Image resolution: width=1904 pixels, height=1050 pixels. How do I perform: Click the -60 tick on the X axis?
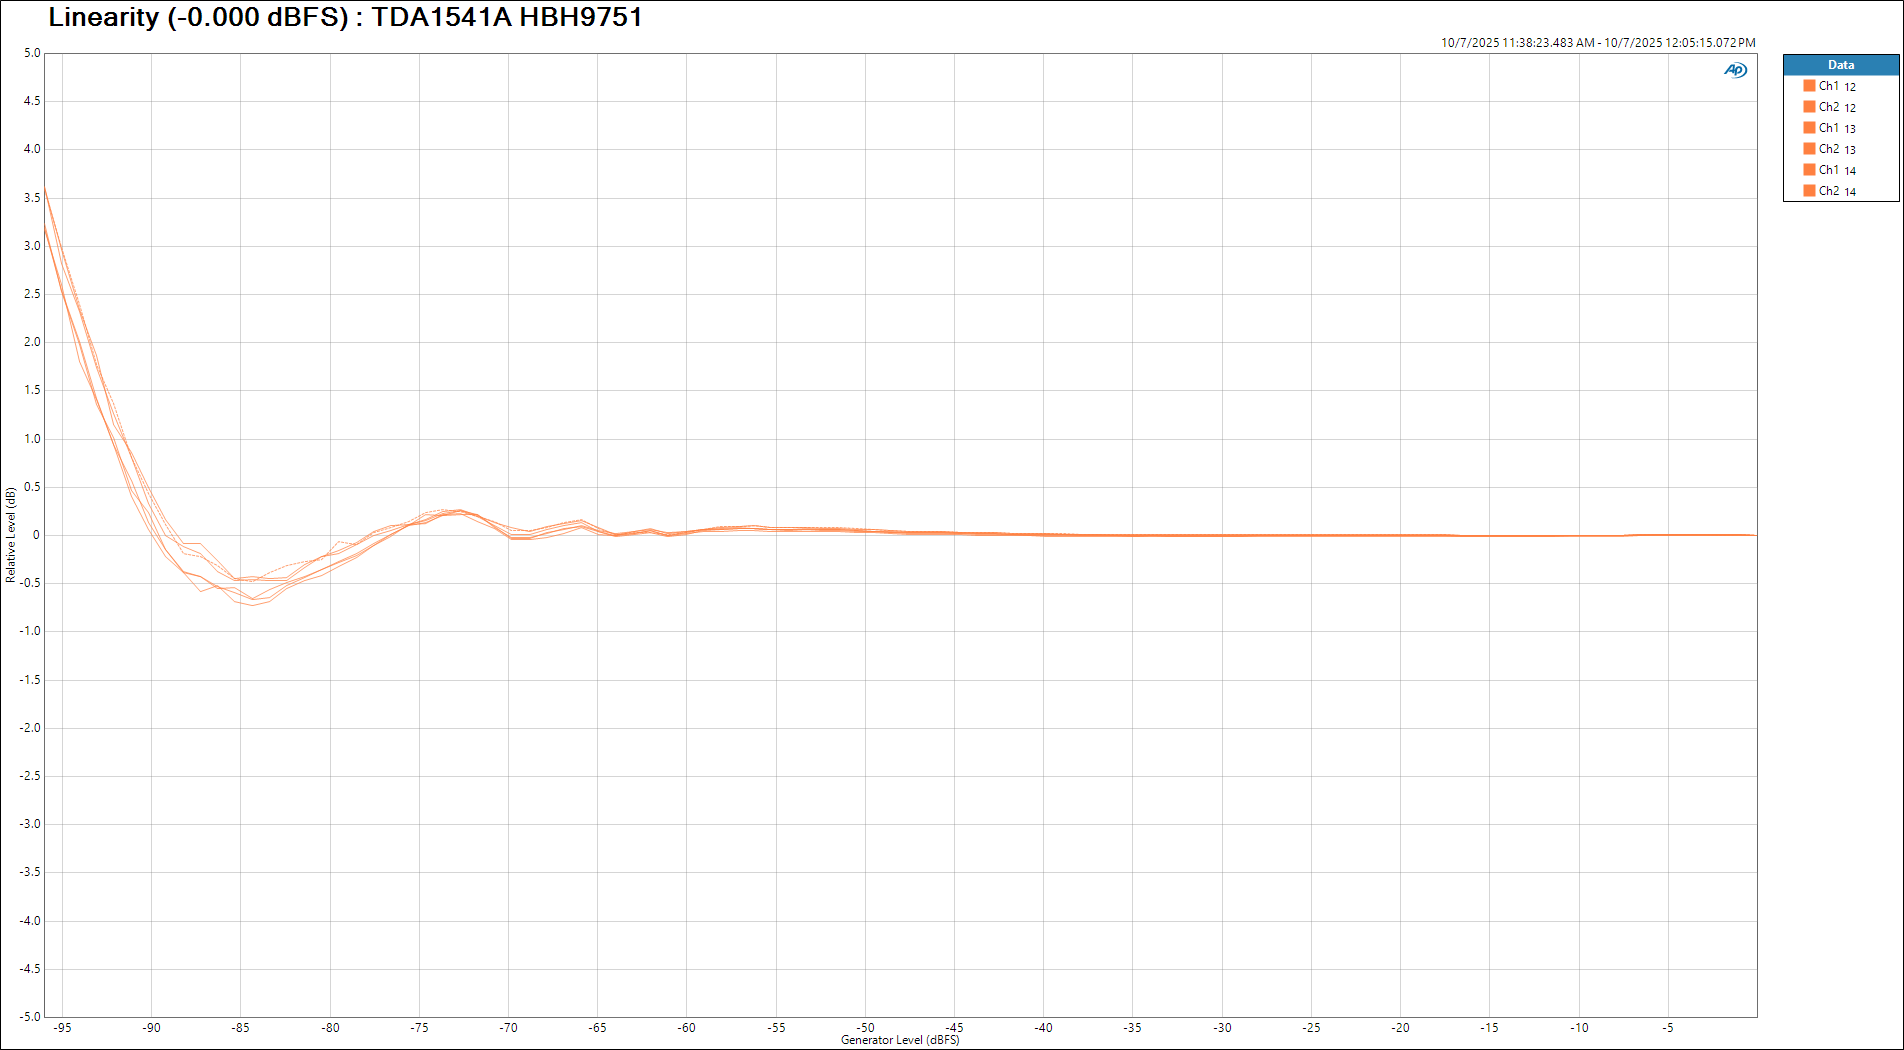tap(686, 1028)
